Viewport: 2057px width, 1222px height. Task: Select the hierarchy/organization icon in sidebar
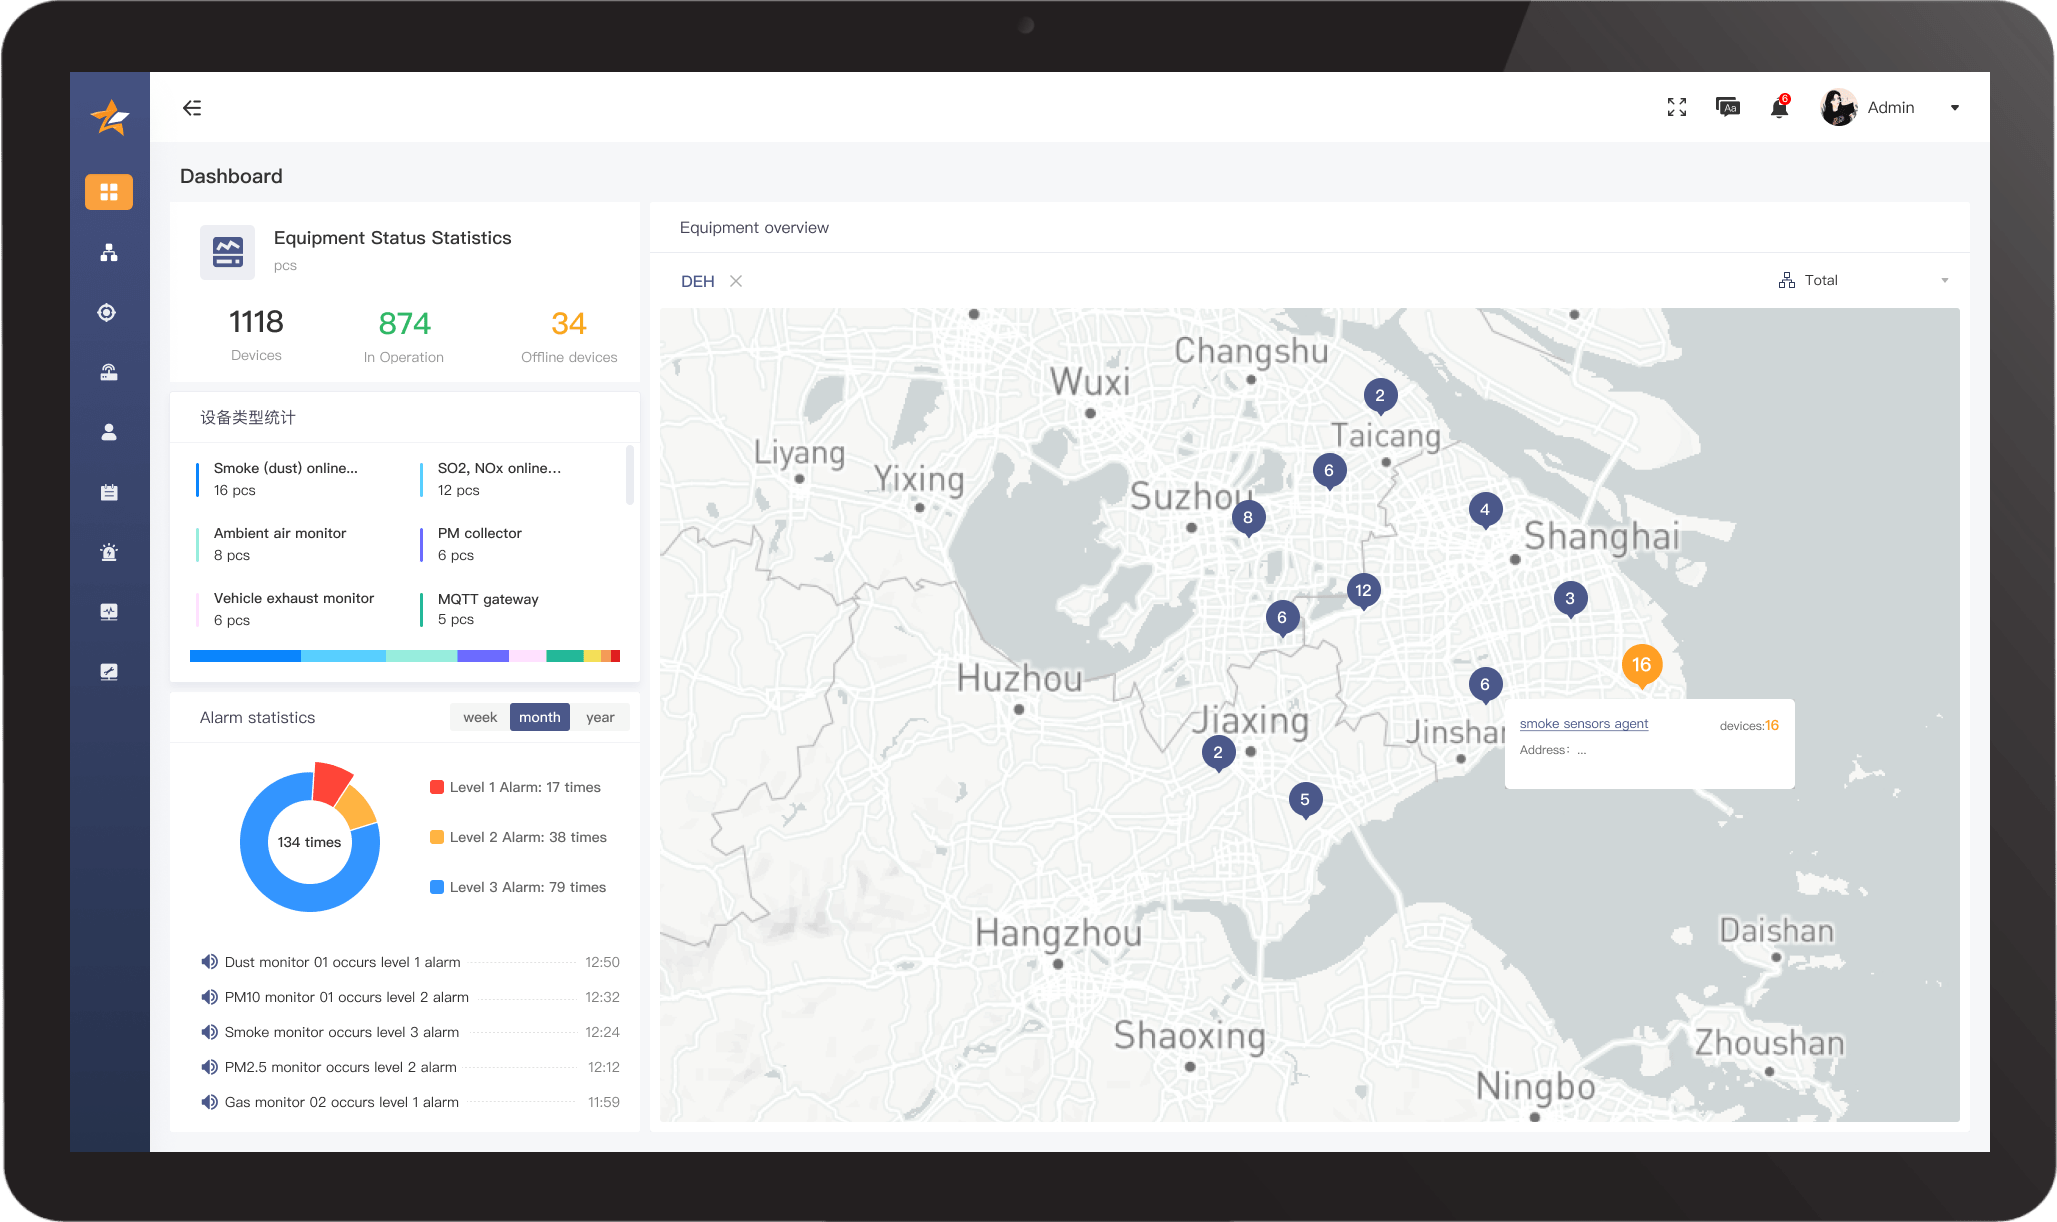109,252
